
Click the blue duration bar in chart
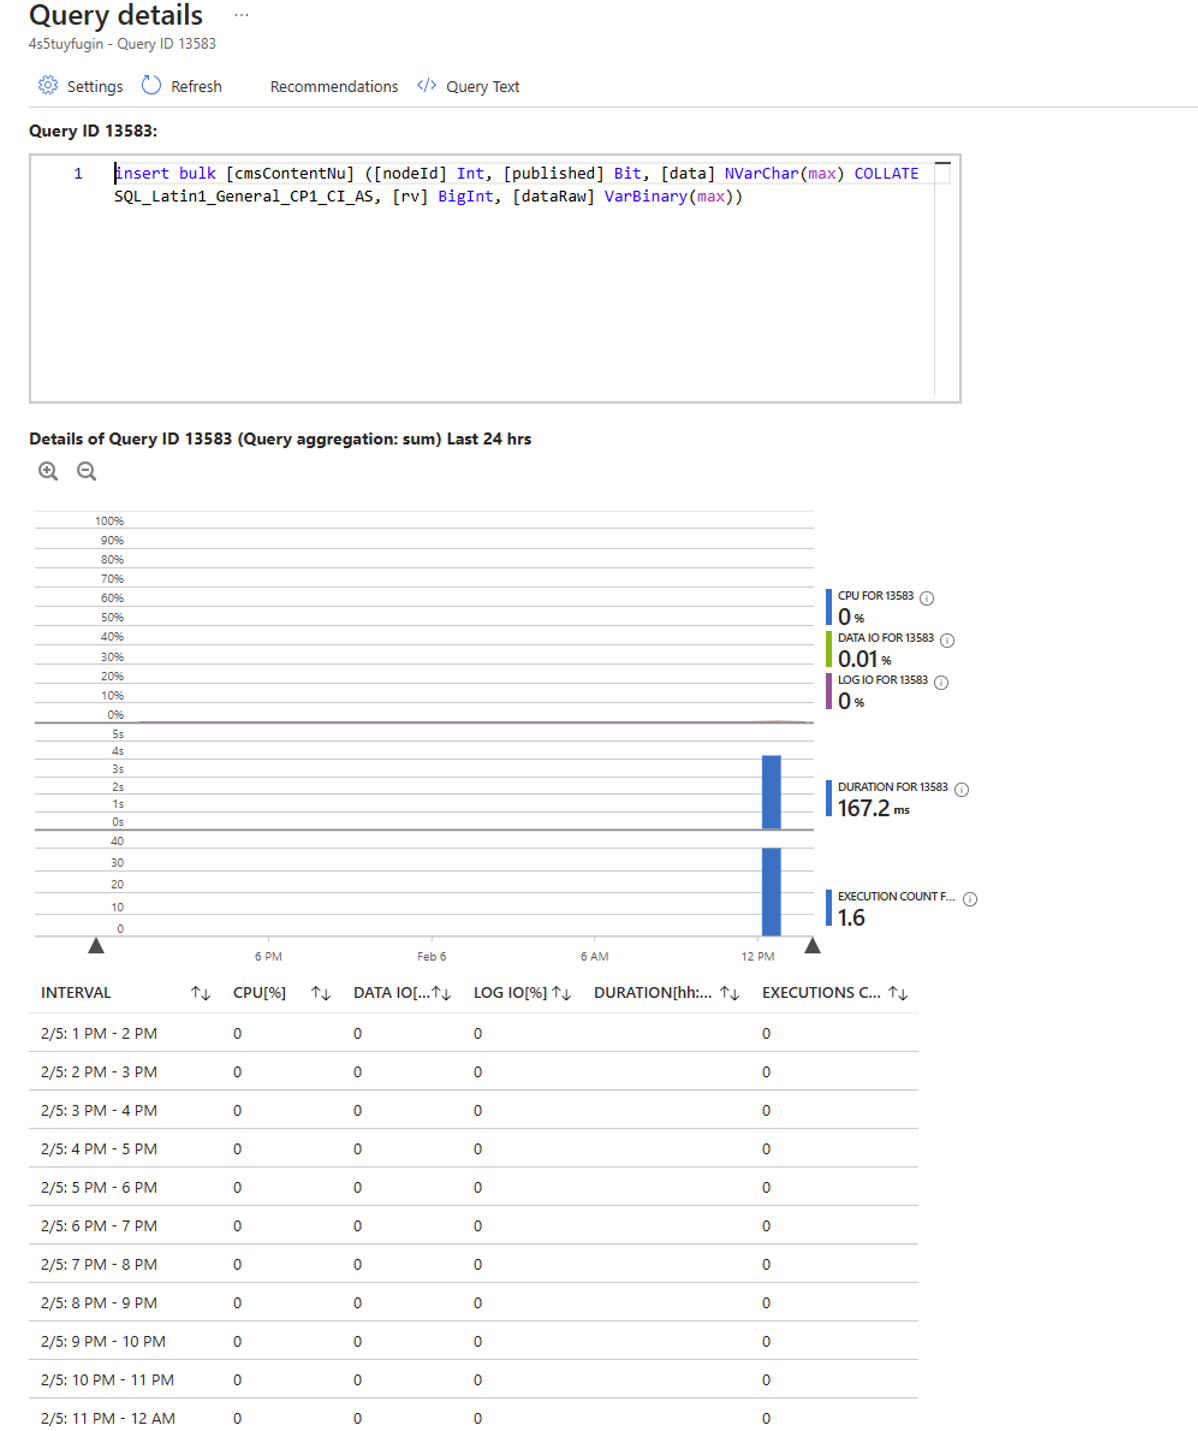(771, 791)
